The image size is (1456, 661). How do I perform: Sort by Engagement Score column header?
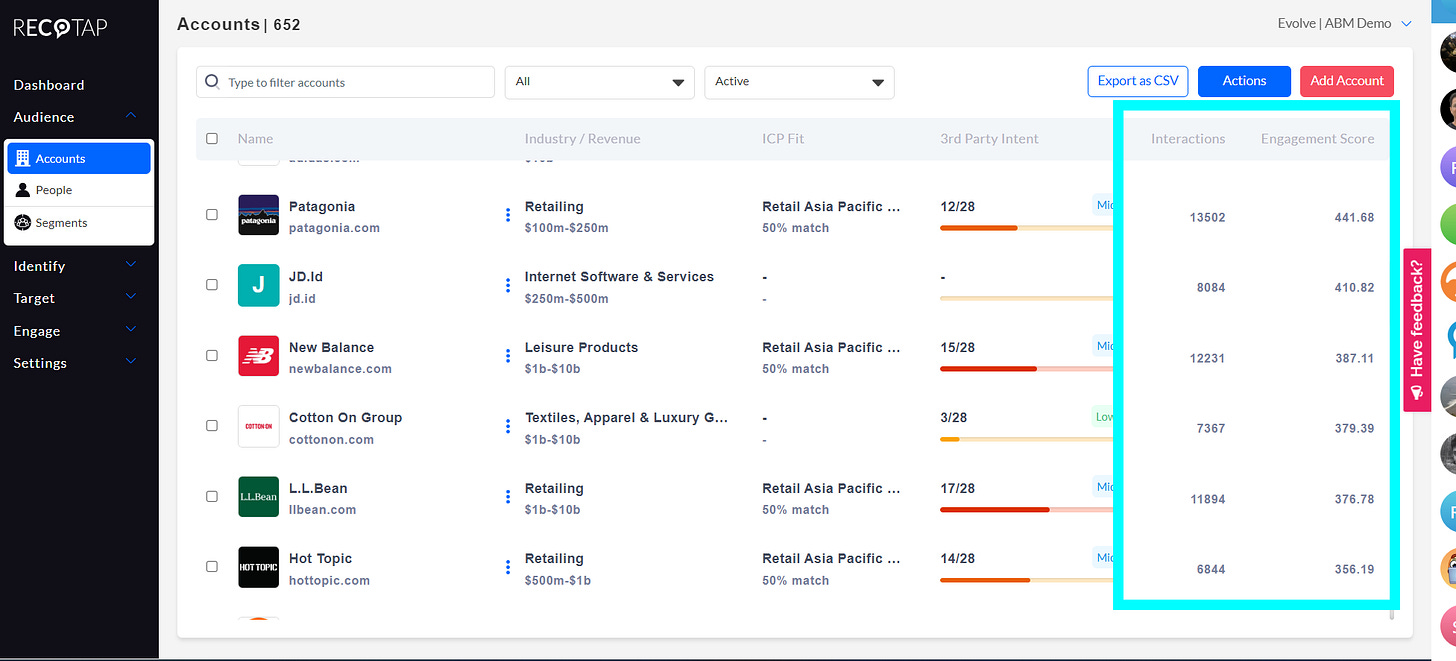coord(1317,139)
